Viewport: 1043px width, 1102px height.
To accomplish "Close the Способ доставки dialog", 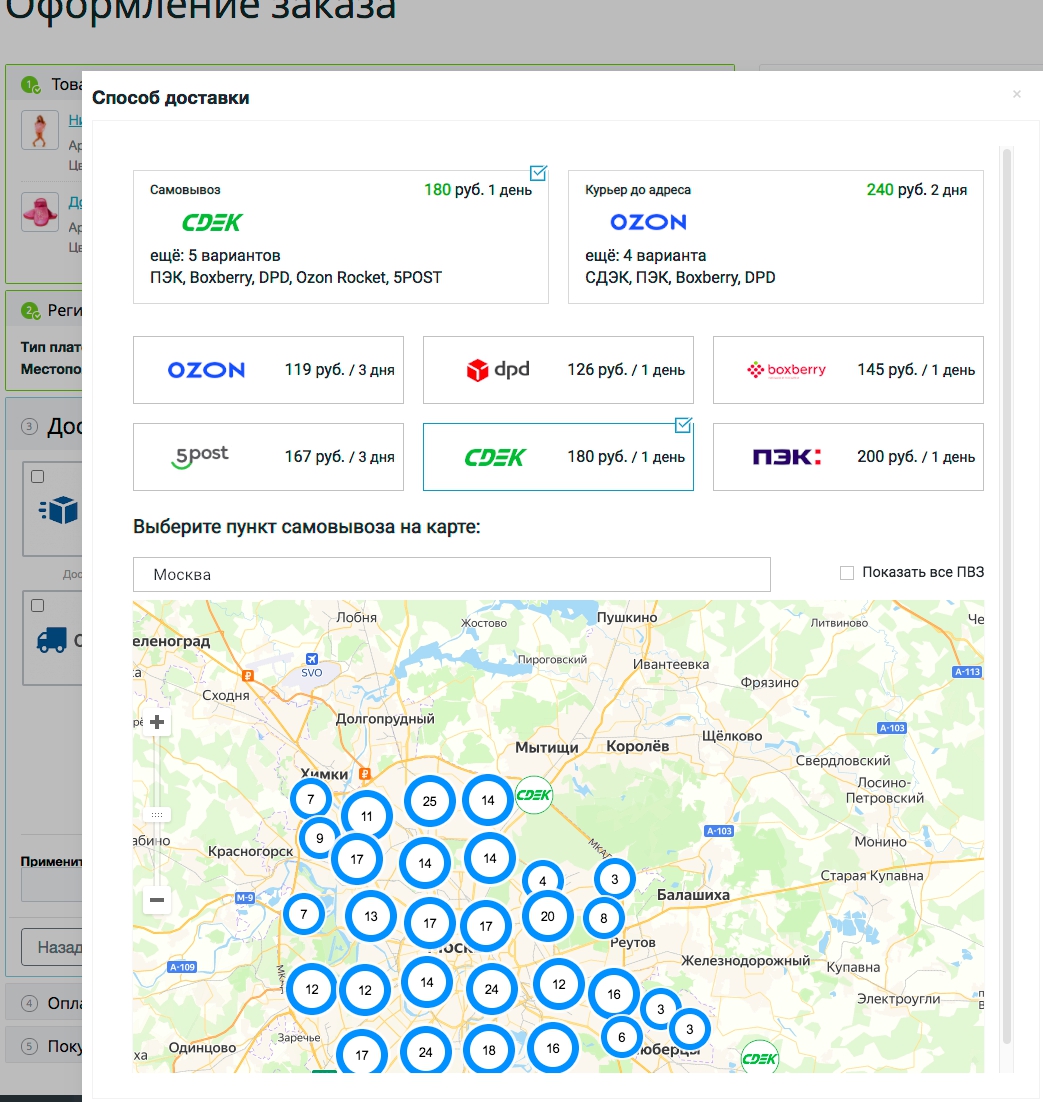I will (x=1016, y=94).
